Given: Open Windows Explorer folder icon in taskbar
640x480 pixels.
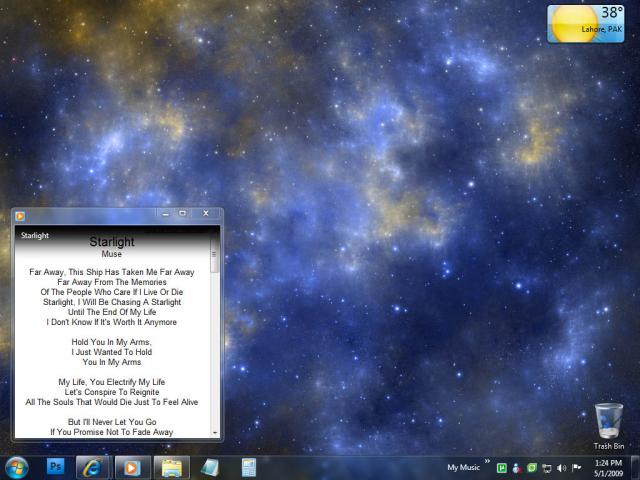Looking at the screenshot, I should 171,467.
